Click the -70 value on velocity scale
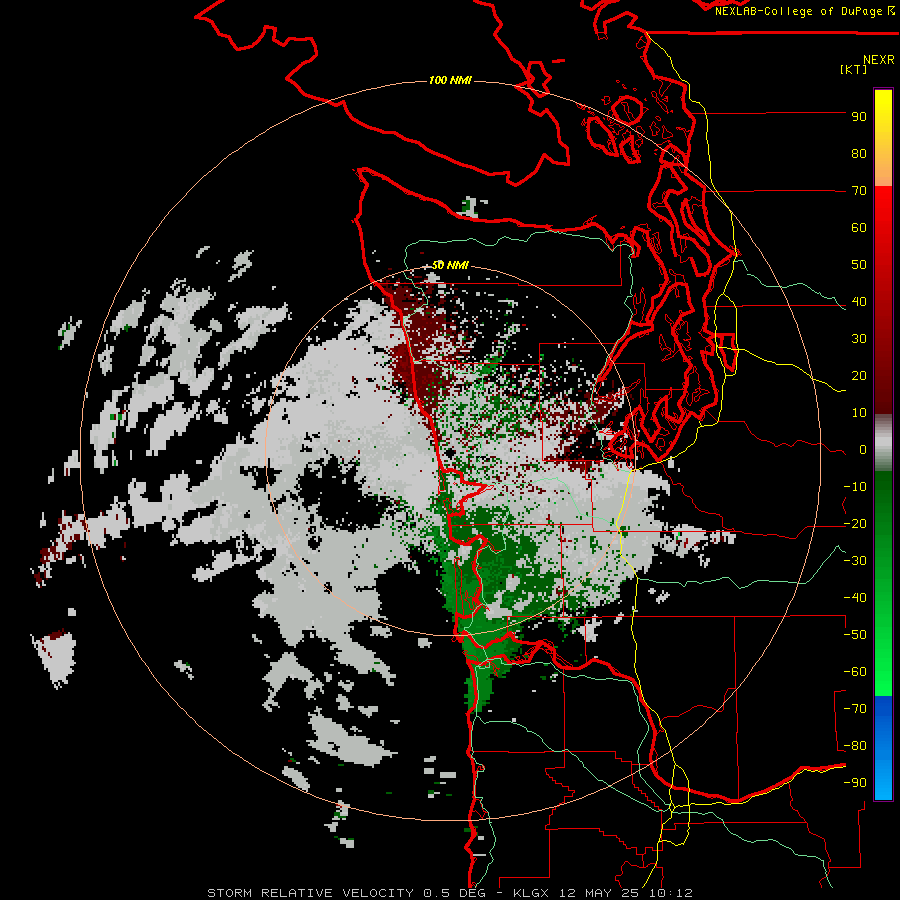The width and height of the screenshot is (900, 900). tap(855, 709)
